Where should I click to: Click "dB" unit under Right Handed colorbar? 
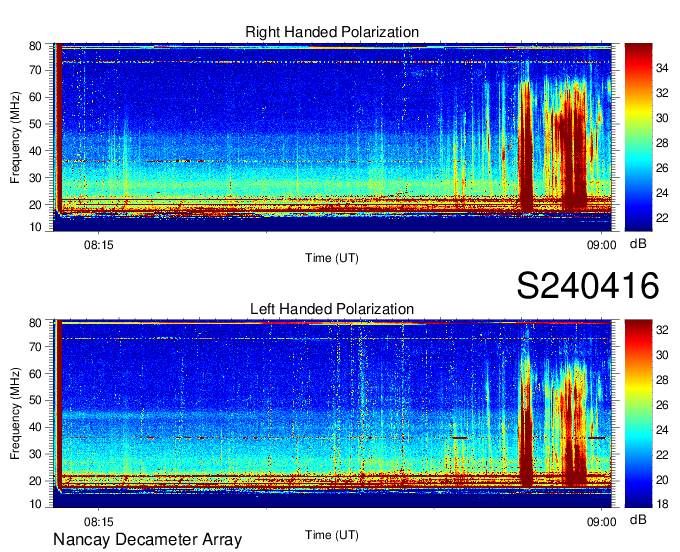tap(638, 244)
